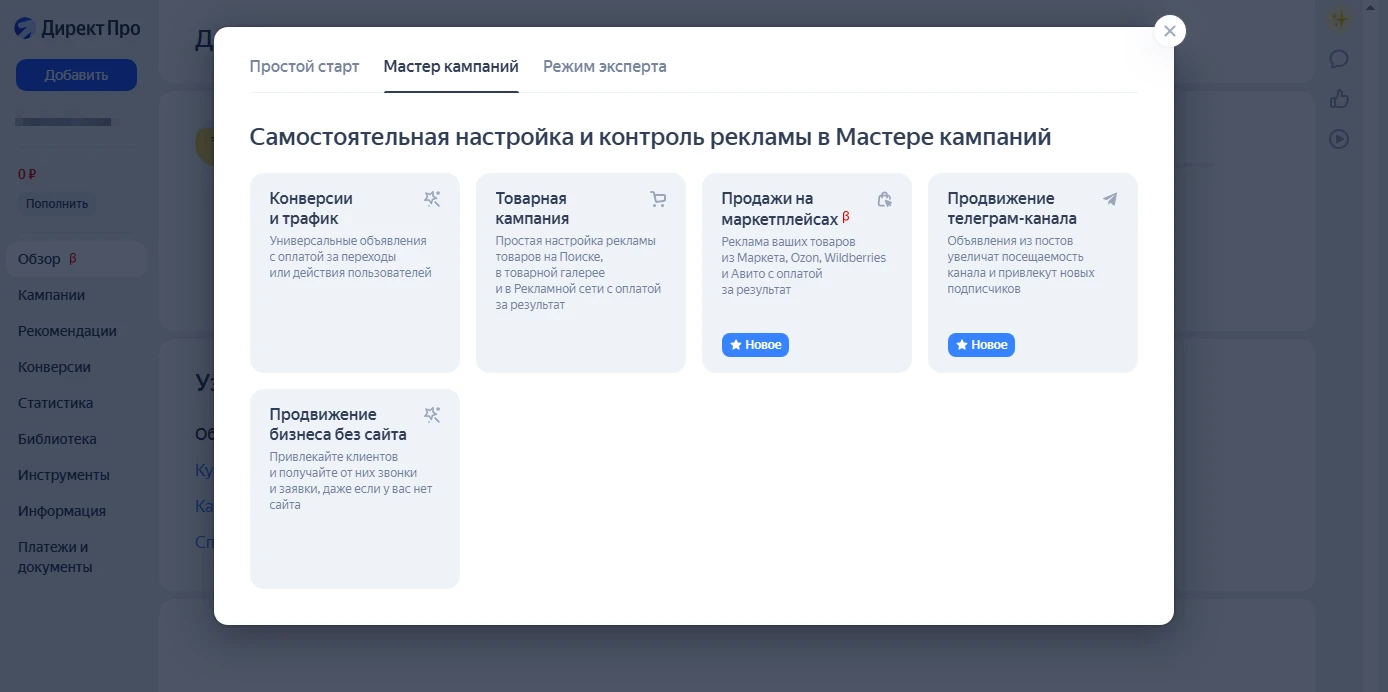
Task: Click the thumbs up feedback icon
Action: [1339, 99]
